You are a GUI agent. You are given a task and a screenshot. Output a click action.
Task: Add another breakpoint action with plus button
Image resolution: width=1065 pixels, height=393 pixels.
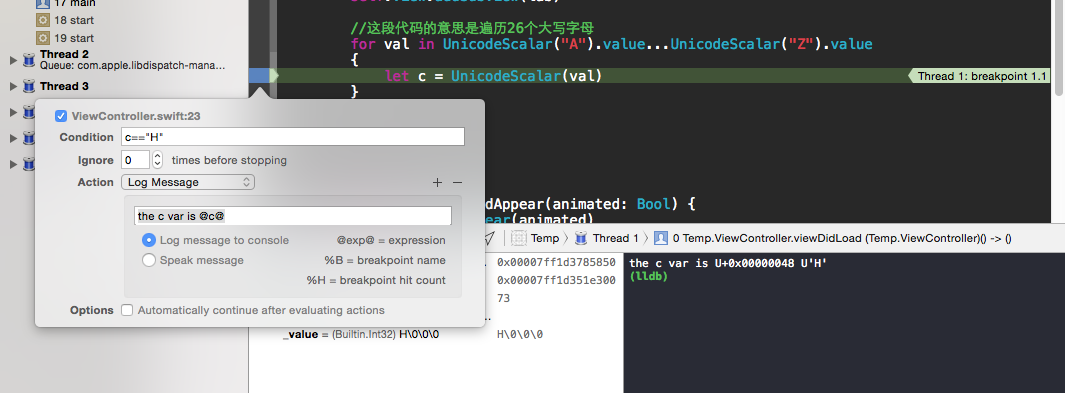click(437, 183)
